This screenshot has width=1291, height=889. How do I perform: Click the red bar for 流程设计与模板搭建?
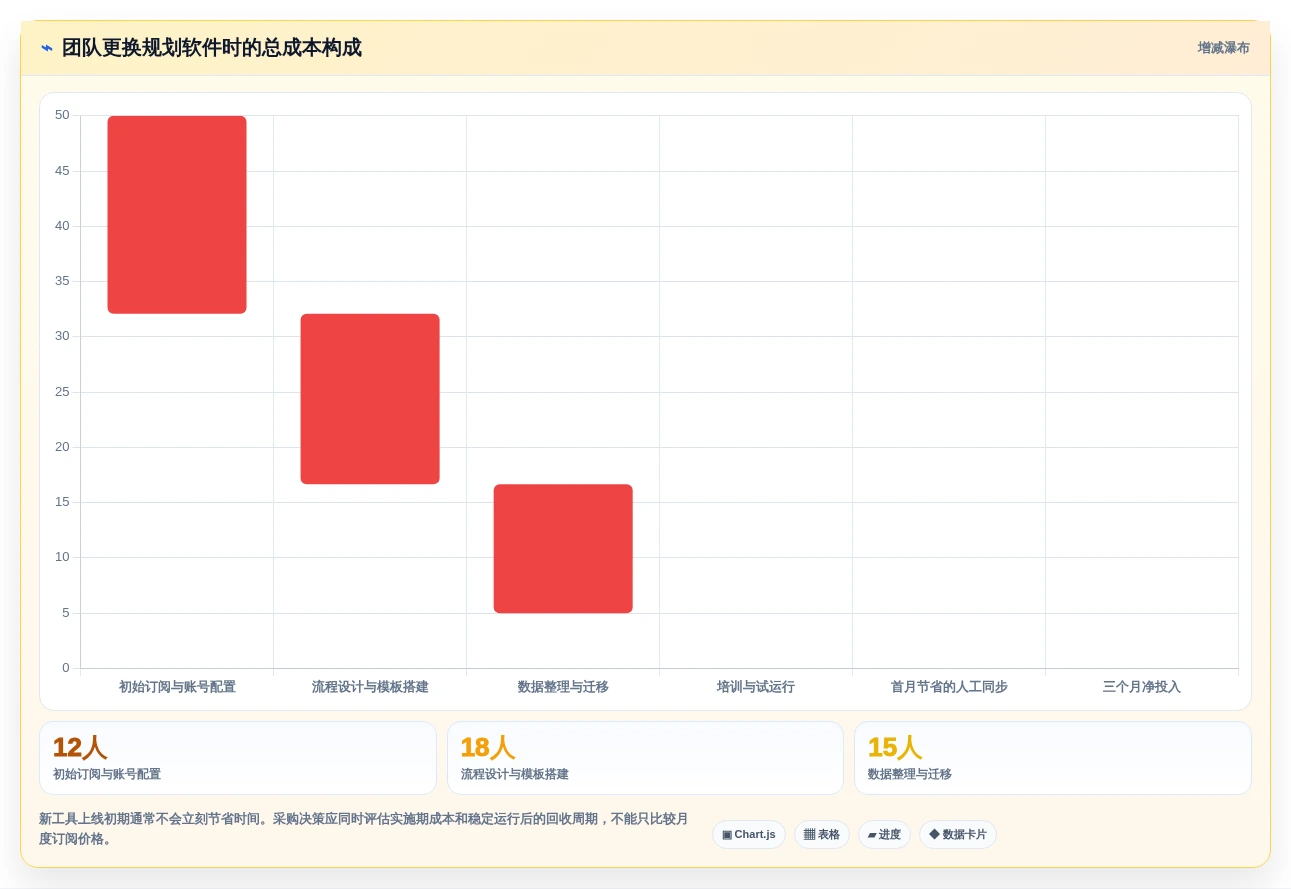point(370,399)
